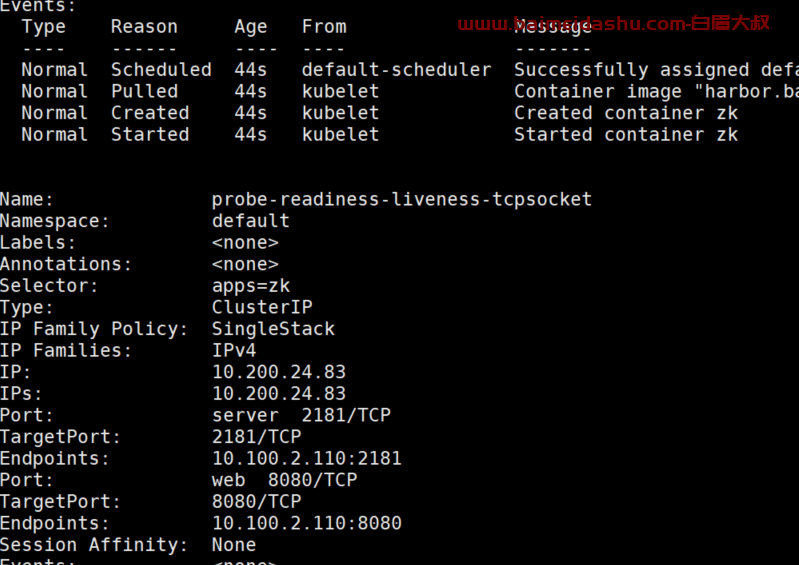Click the TargetPort value 2181/TCP

tap(256, 437)
